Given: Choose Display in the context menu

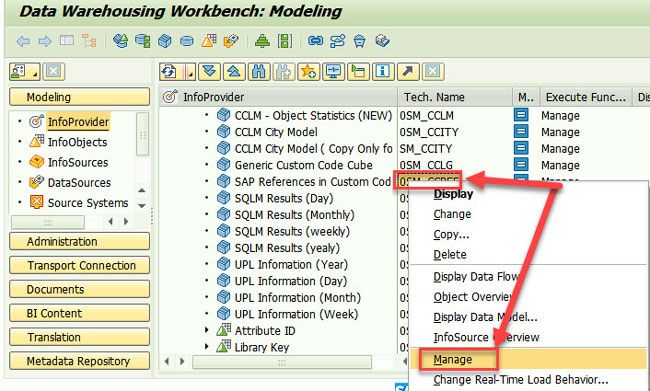Looking at the screenshot, I should [453, 194].
